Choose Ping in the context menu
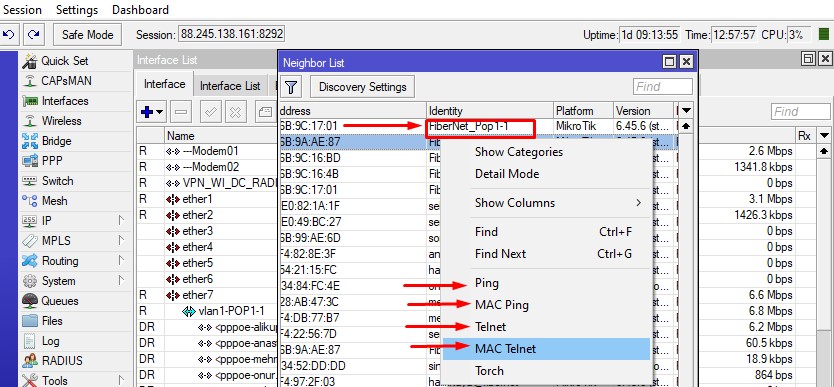 pos(546,283)
